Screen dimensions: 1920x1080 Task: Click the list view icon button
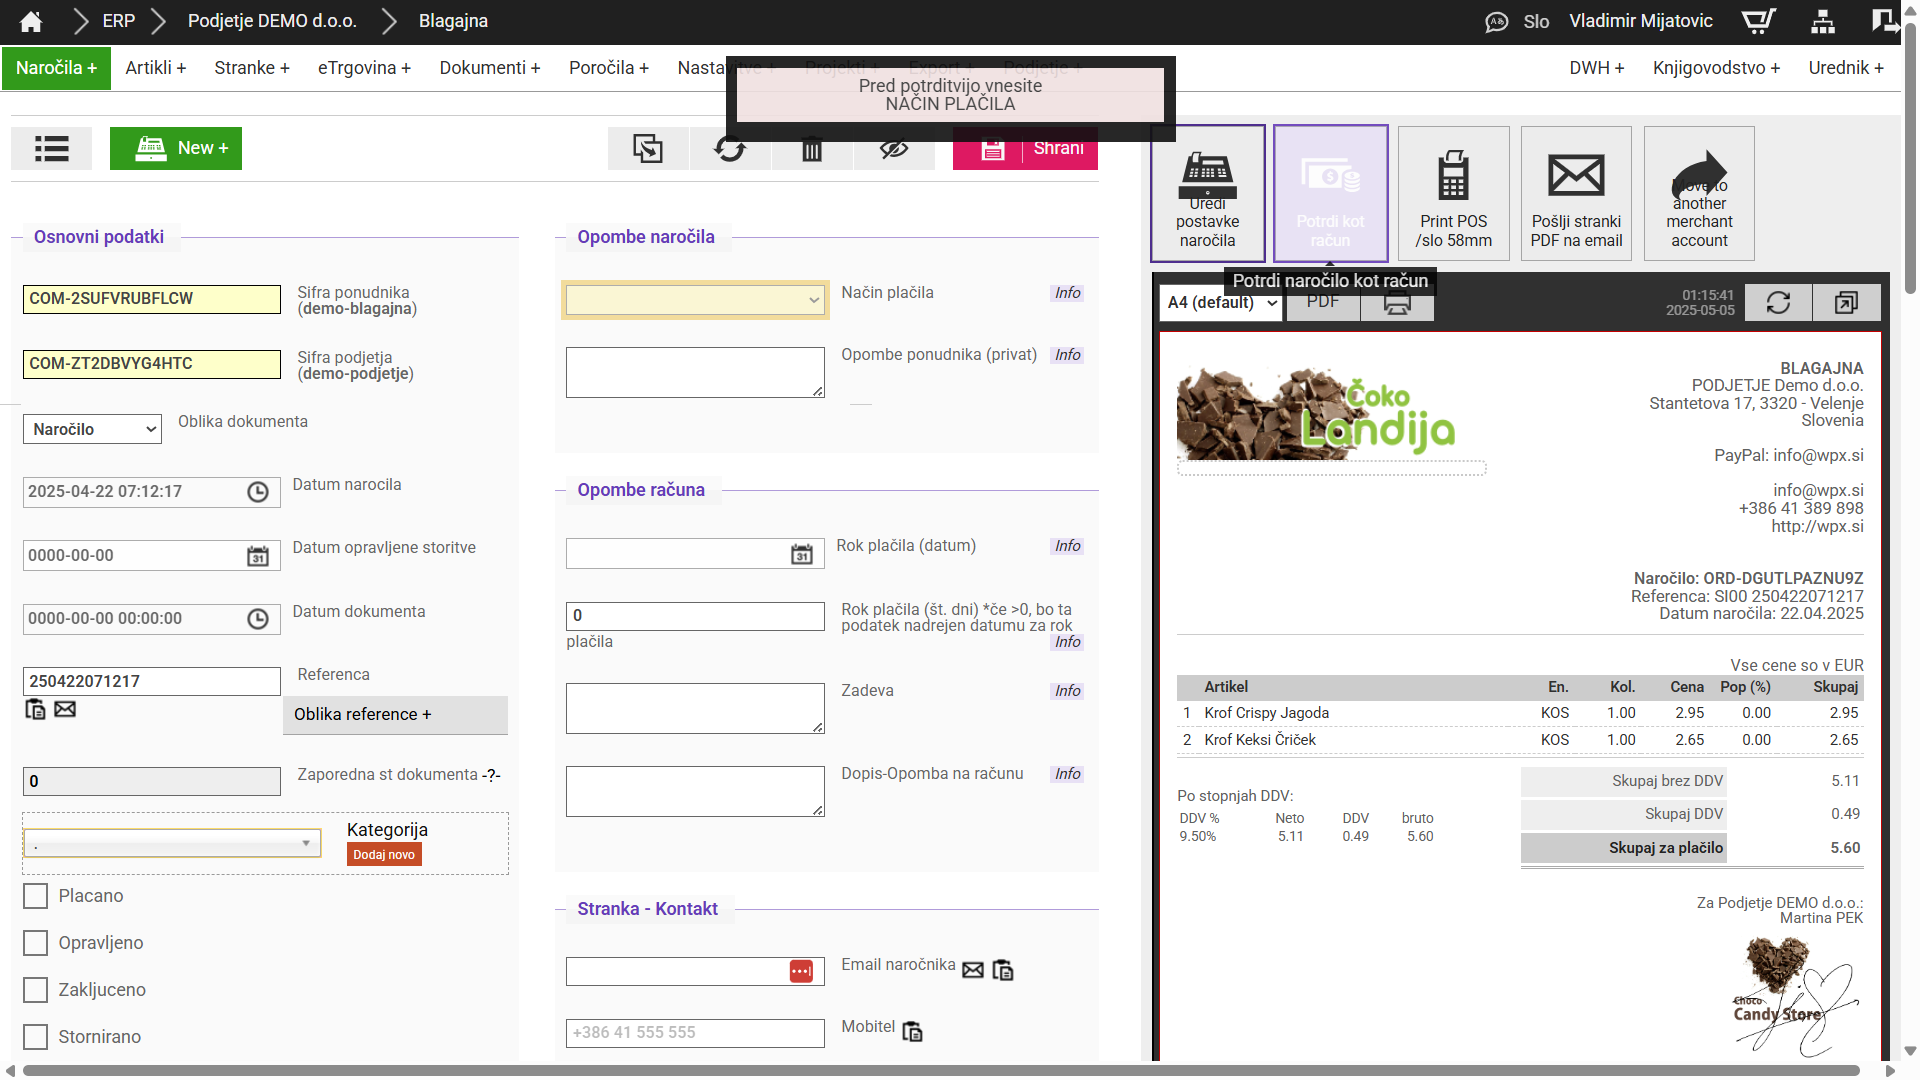[x=51, y=149]
